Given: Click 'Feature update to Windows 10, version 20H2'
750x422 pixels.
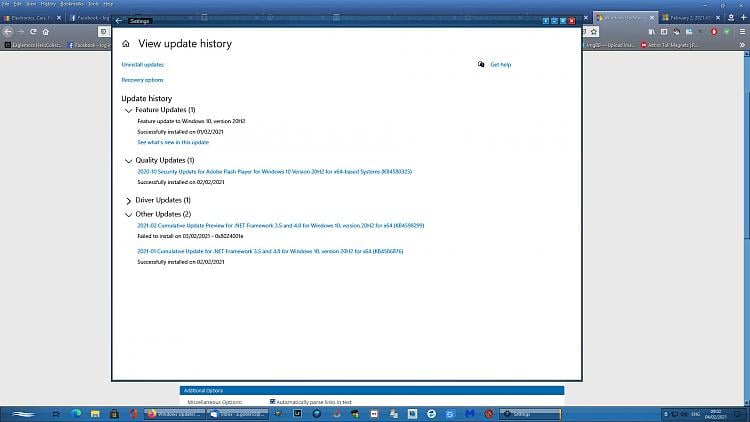Looking at the screenshot, I should (191, 121).
